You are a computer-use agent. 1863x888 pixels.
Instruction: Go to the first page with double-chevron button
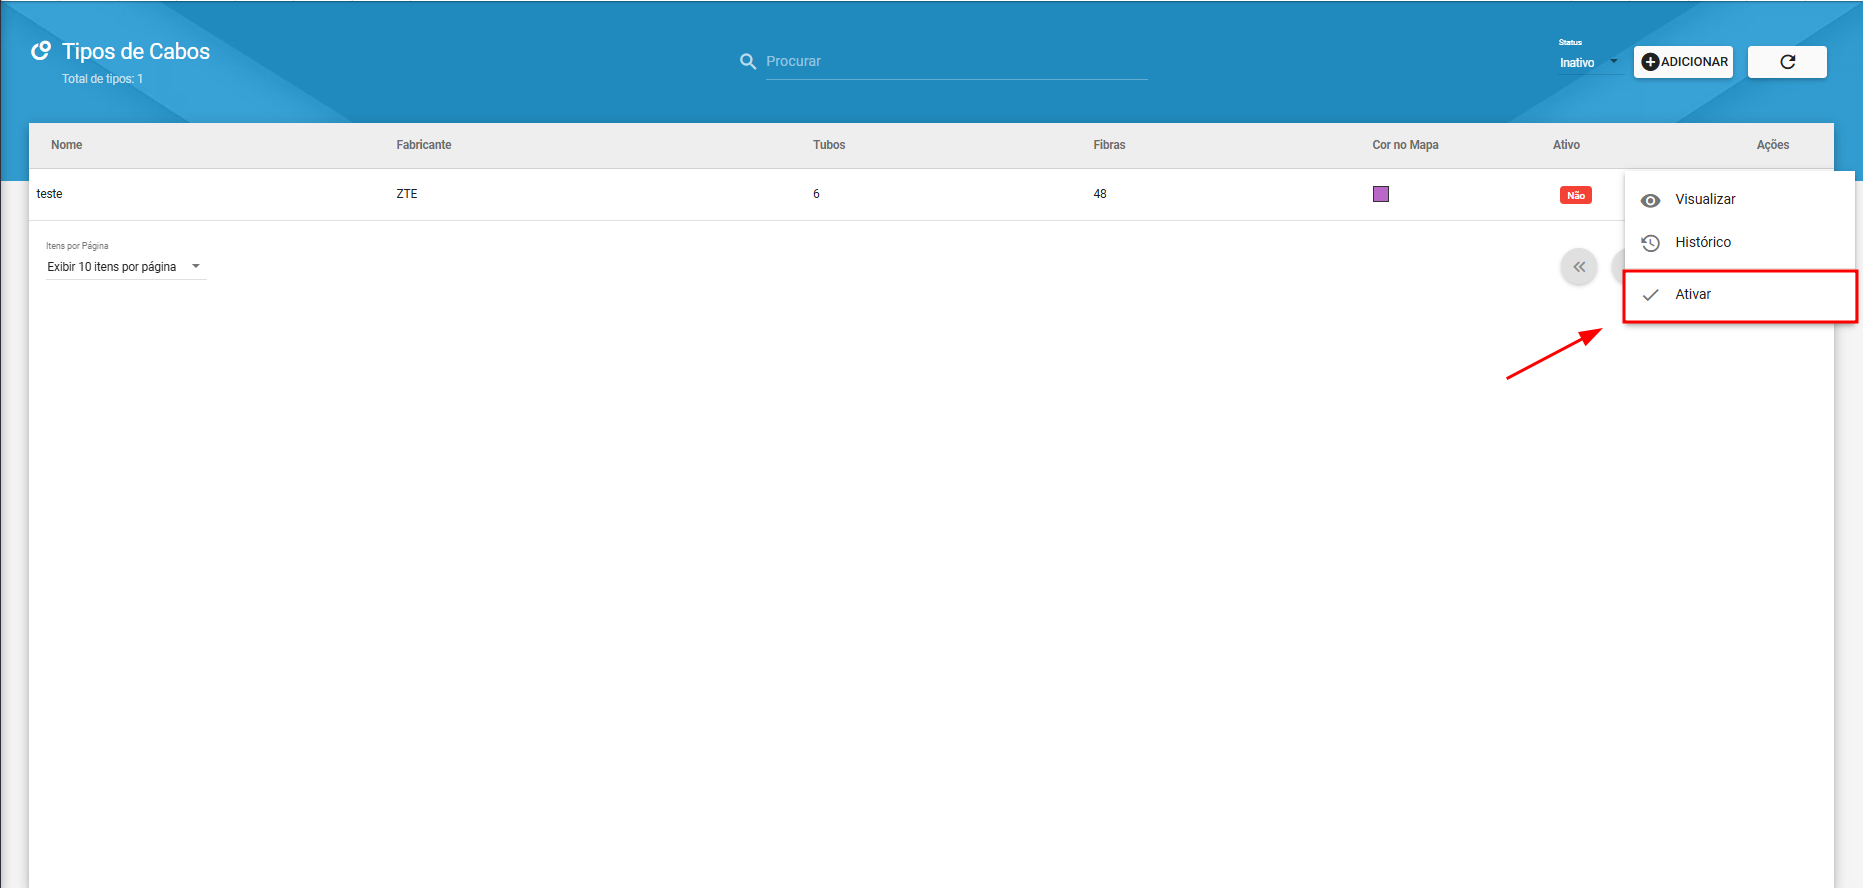pos(1579,267)
